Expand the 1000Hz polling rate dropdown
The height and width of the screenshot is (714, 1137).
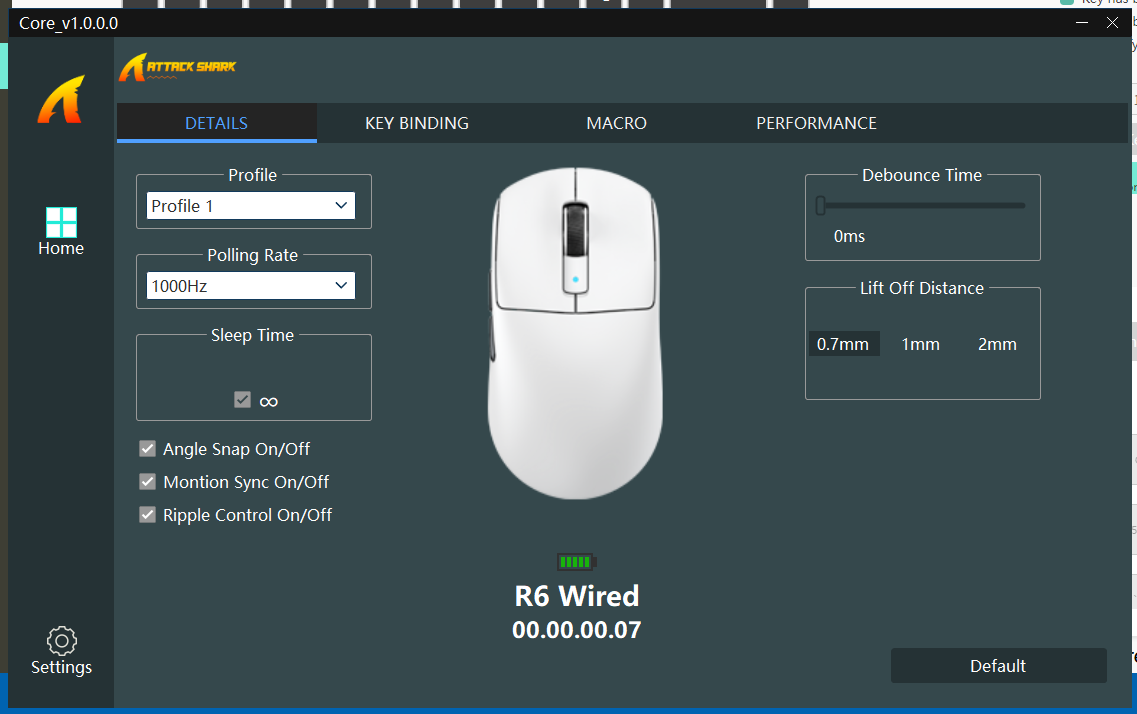click(251, 286)
